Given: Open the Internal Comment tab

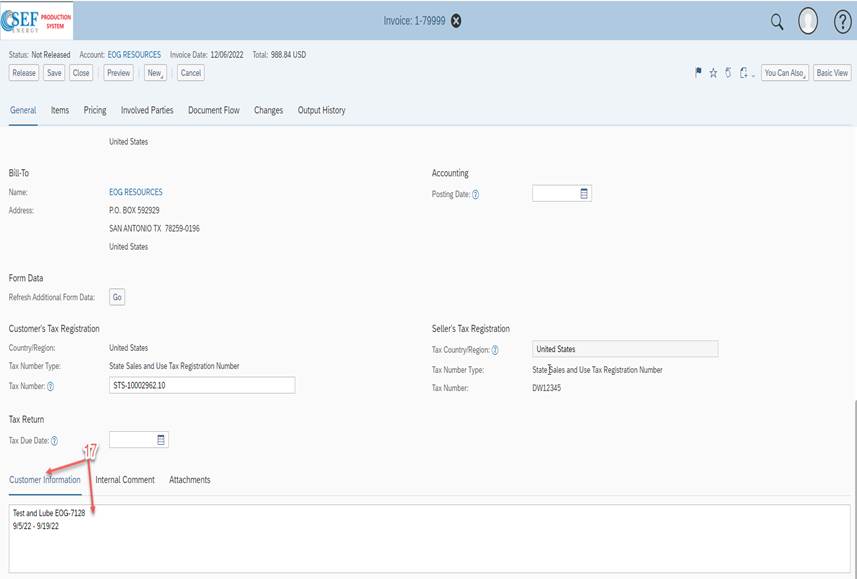Looking at the screenshot, I should 124,479.
